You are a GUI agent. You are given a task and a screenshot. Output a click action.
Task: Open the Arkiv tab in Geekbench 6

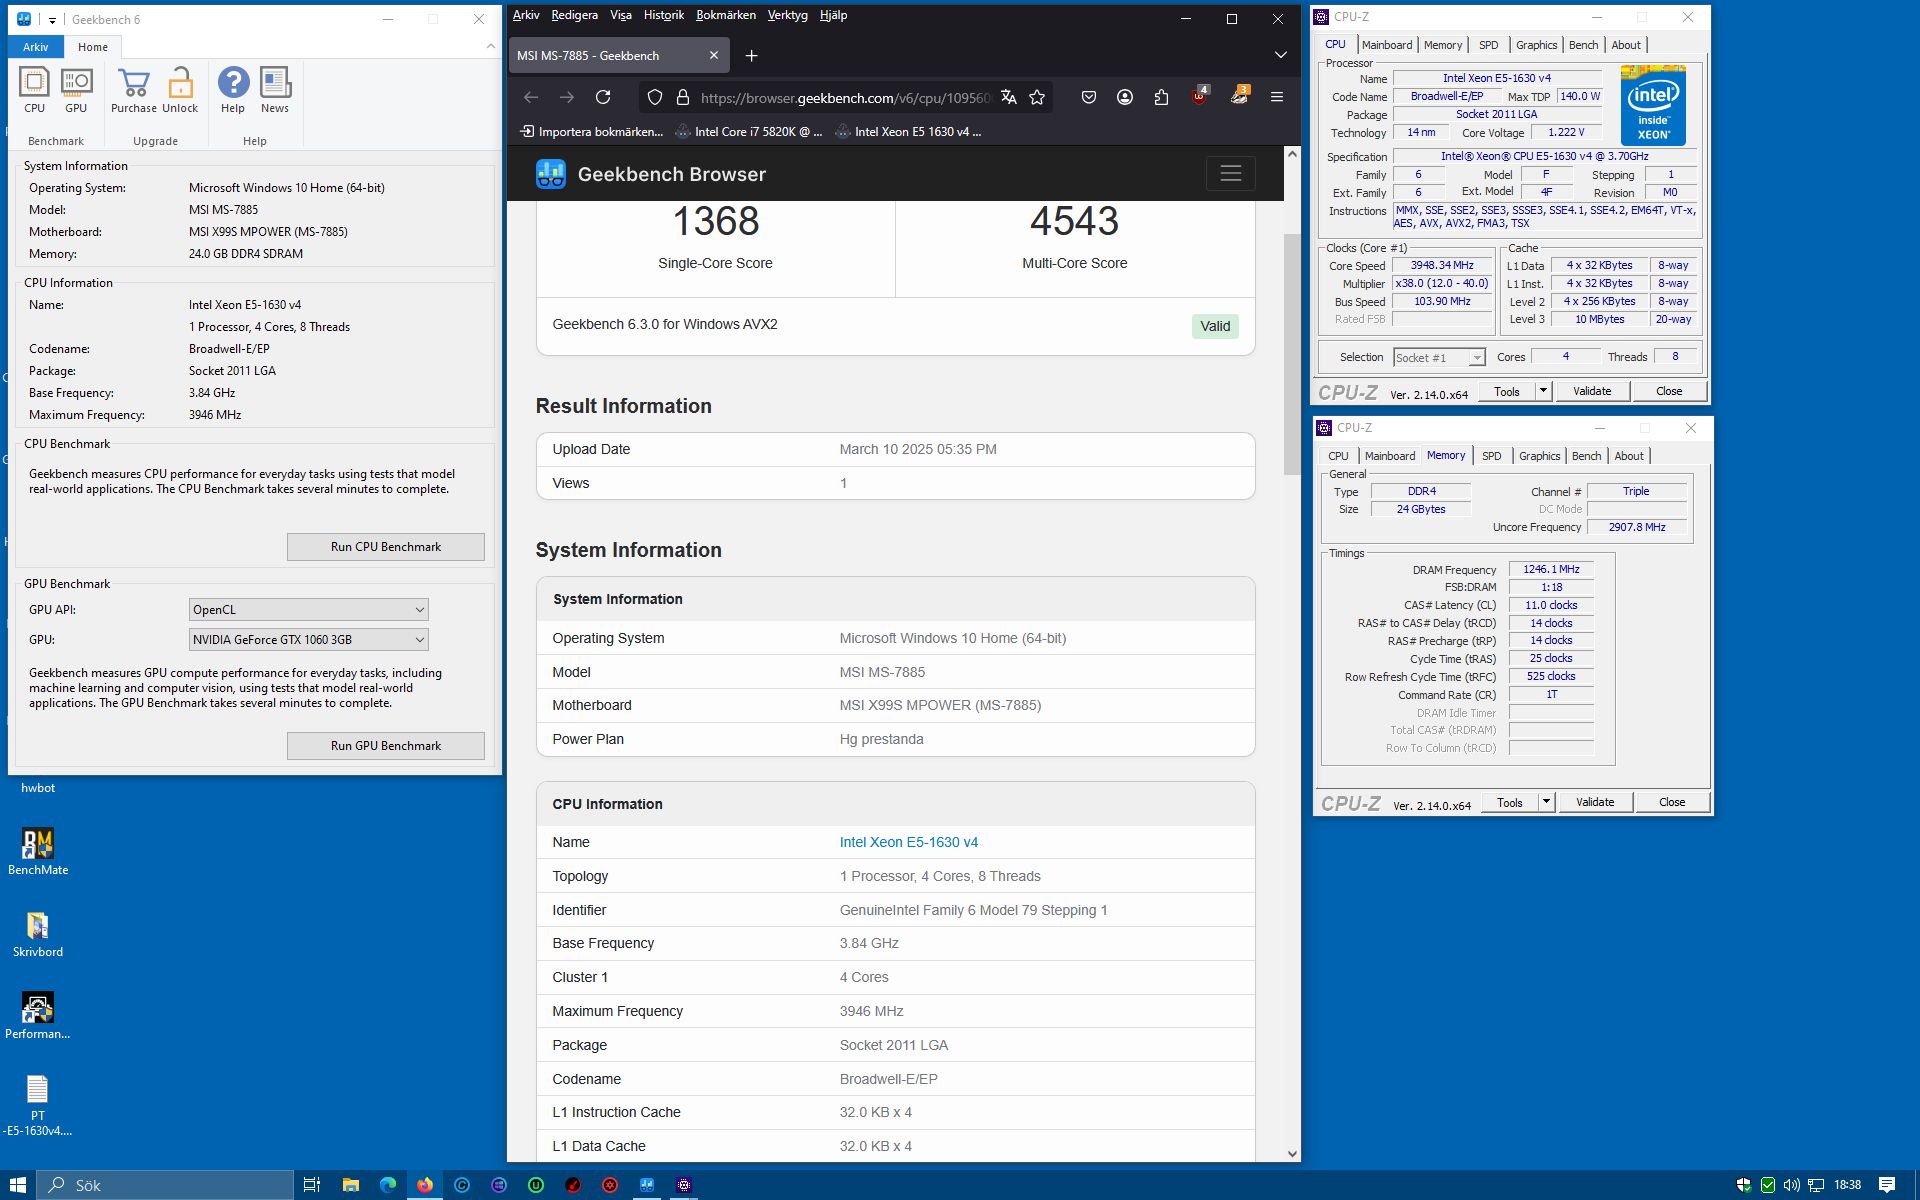[x=36, y=47]
